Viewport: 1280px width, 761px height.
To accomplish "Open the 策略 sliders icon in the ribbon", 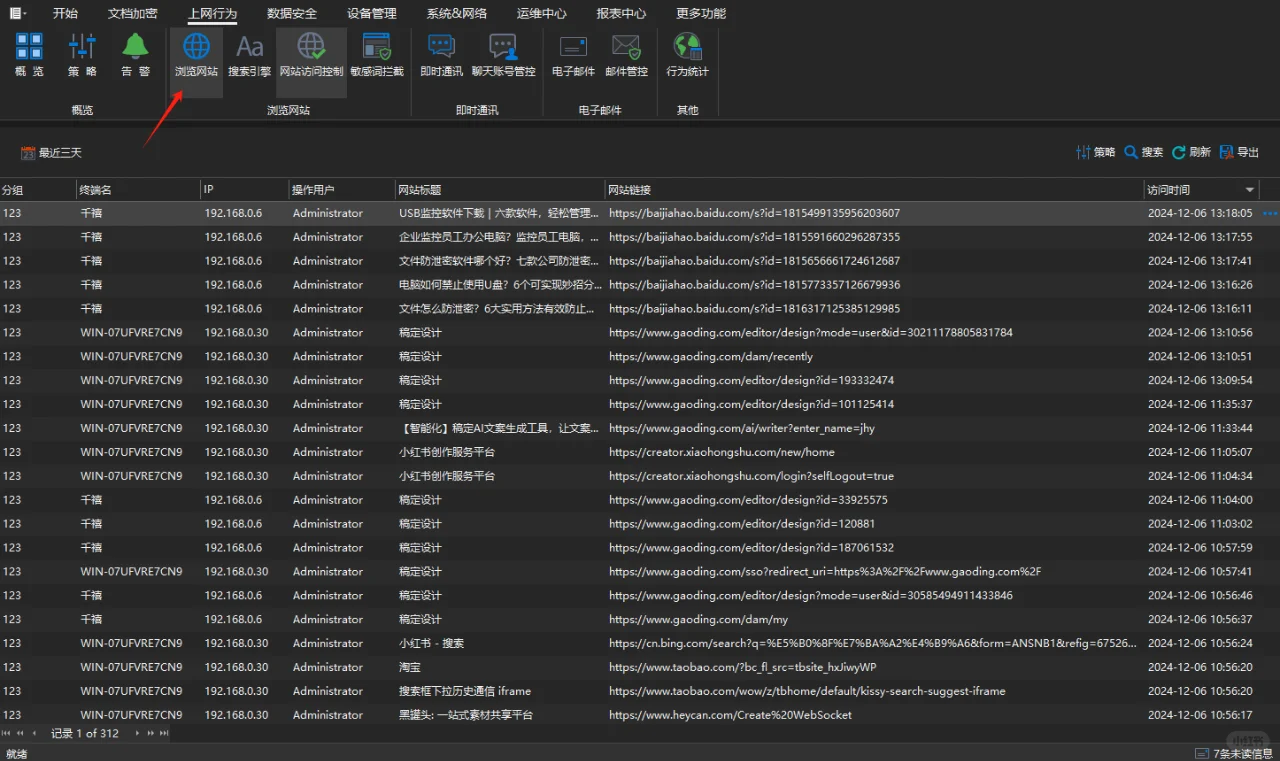I will click(82, 55).
